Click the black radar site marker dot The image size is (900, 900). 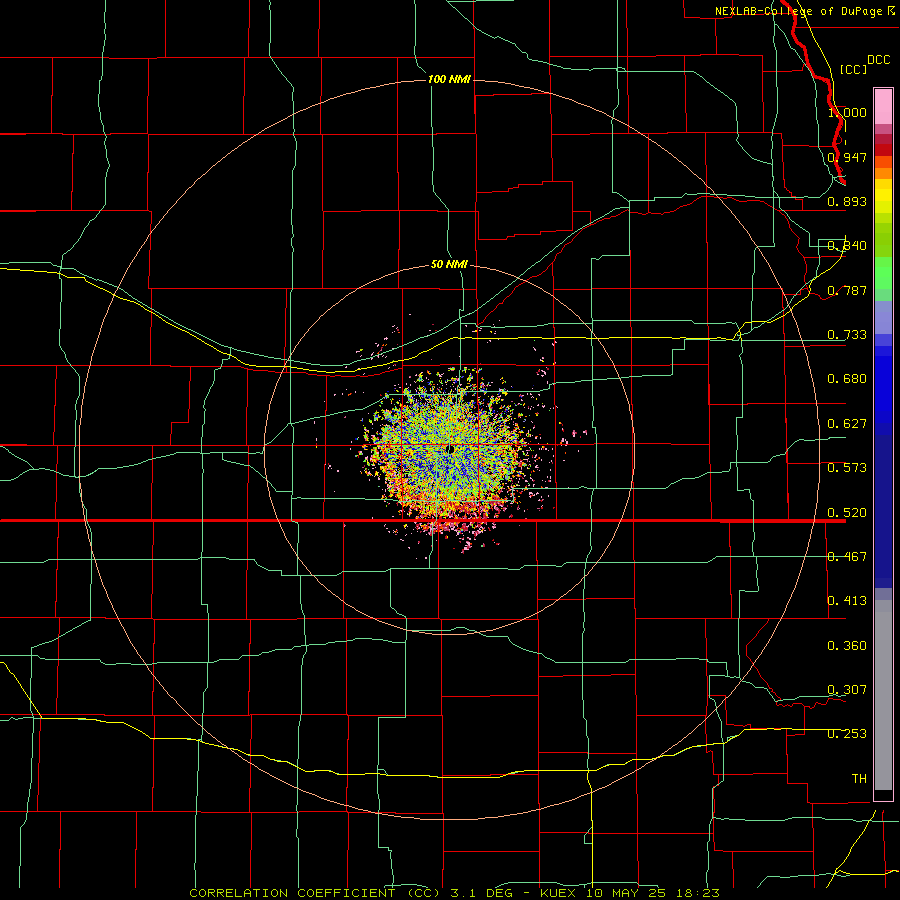point(450,449)
